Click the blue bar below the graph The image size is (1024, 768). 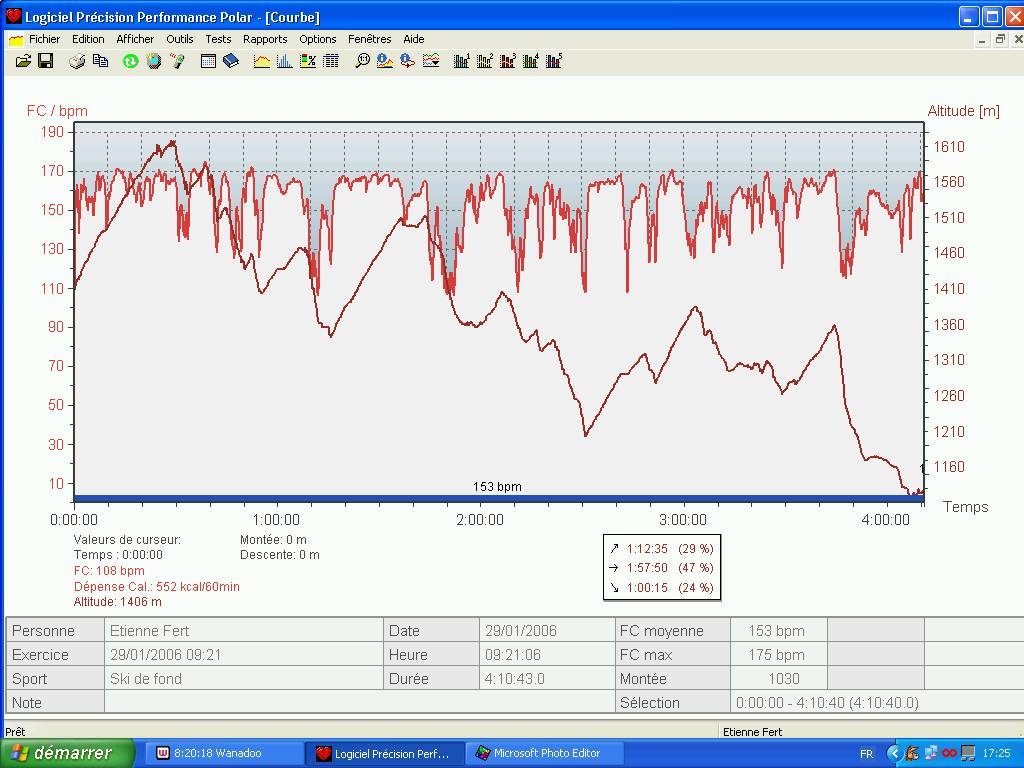click(x=498, y=498)
